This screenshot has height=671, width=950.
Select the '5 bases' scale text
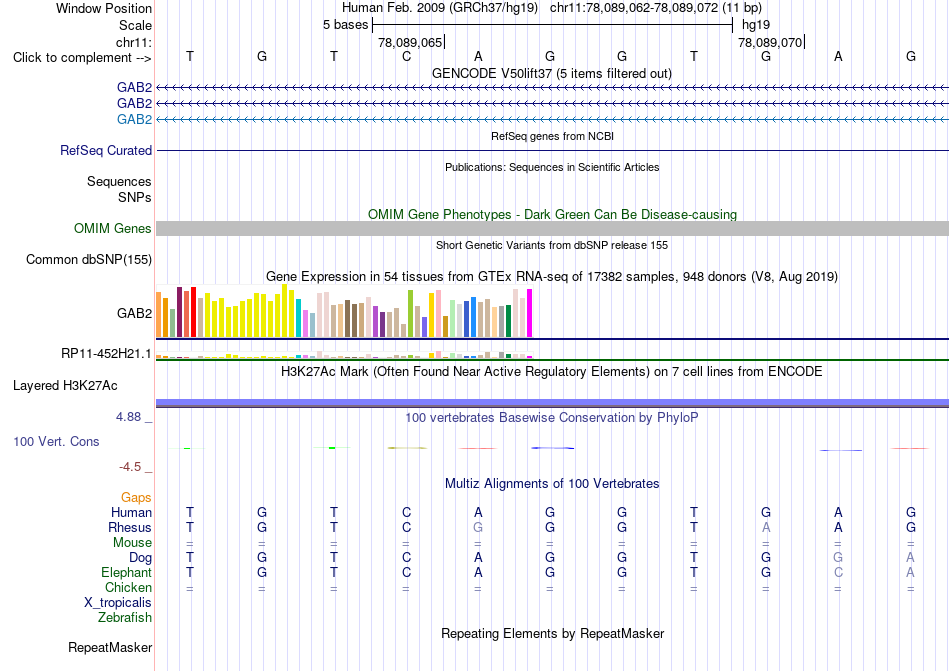click(x=345, y=25)
